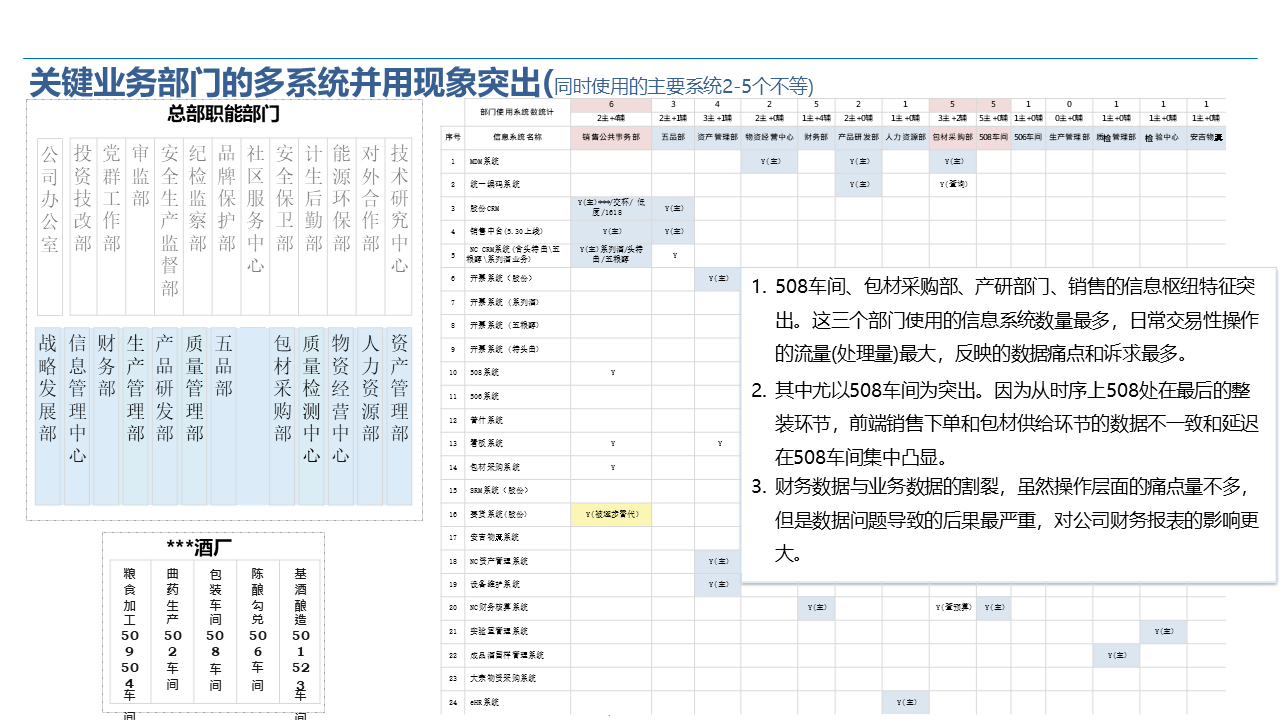Select the 审监部 department box
Viewport: 1280px width, 720px height.
[141, 226]
